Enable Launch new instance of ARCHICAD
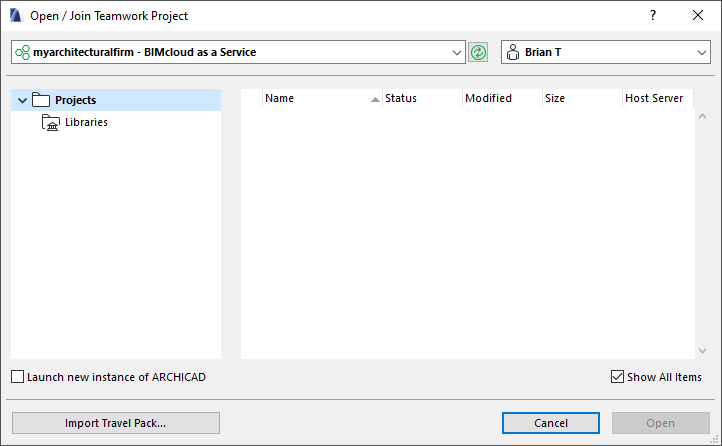This screenshot has height=446, width=722. pos(18,377)
